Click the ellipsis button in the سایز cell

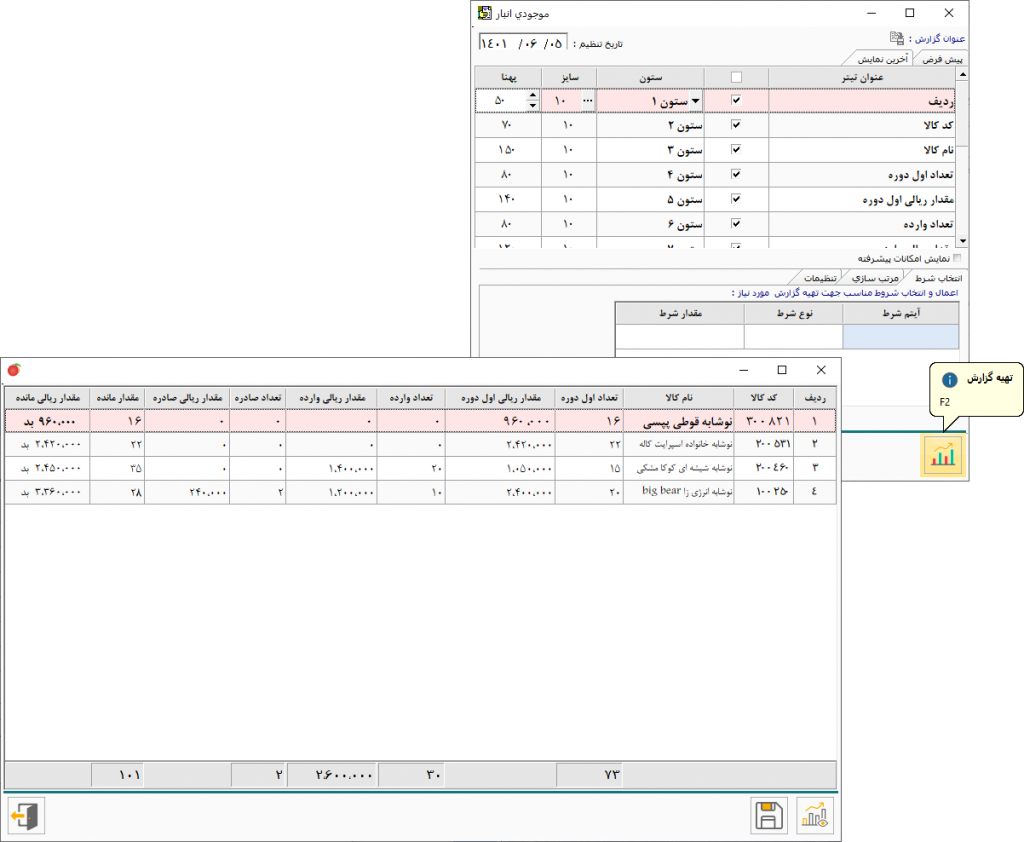[586, 101]
